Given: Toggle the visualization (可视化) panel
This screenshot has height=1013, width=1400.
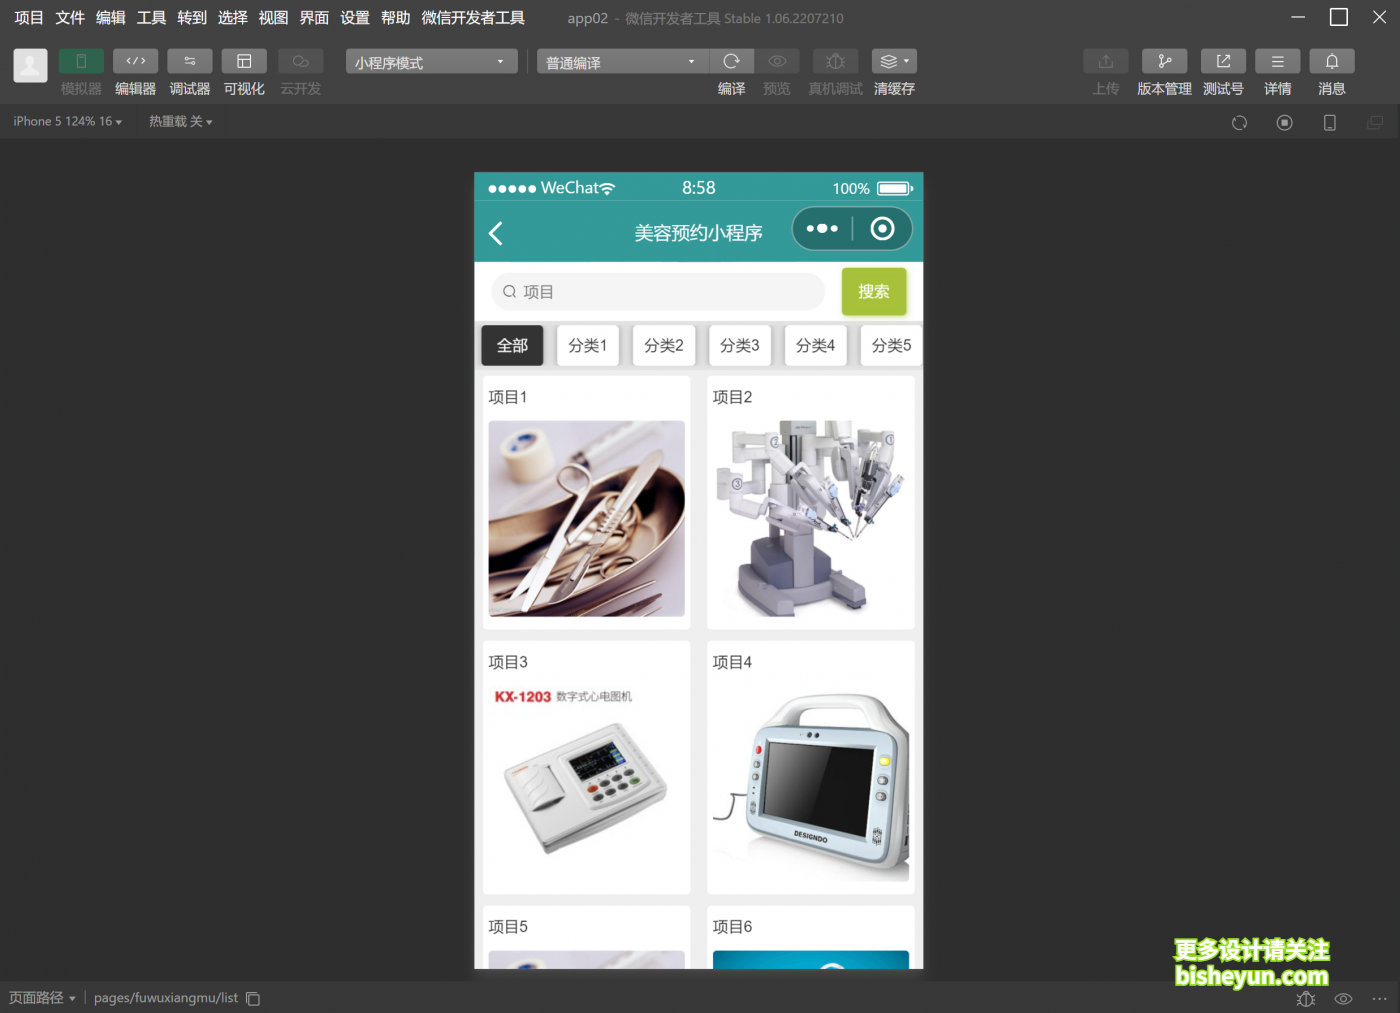Looking at the screenshot, I should (243, 62).
